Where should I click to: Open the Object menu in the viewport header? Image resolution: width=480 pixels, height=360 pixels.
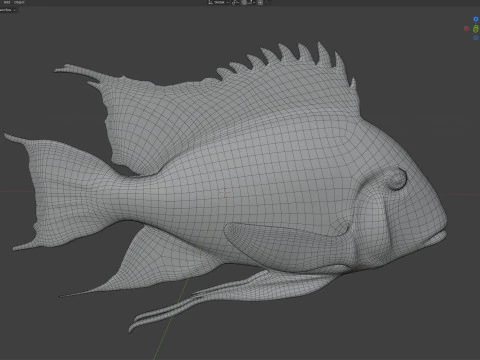pos(19,2)
